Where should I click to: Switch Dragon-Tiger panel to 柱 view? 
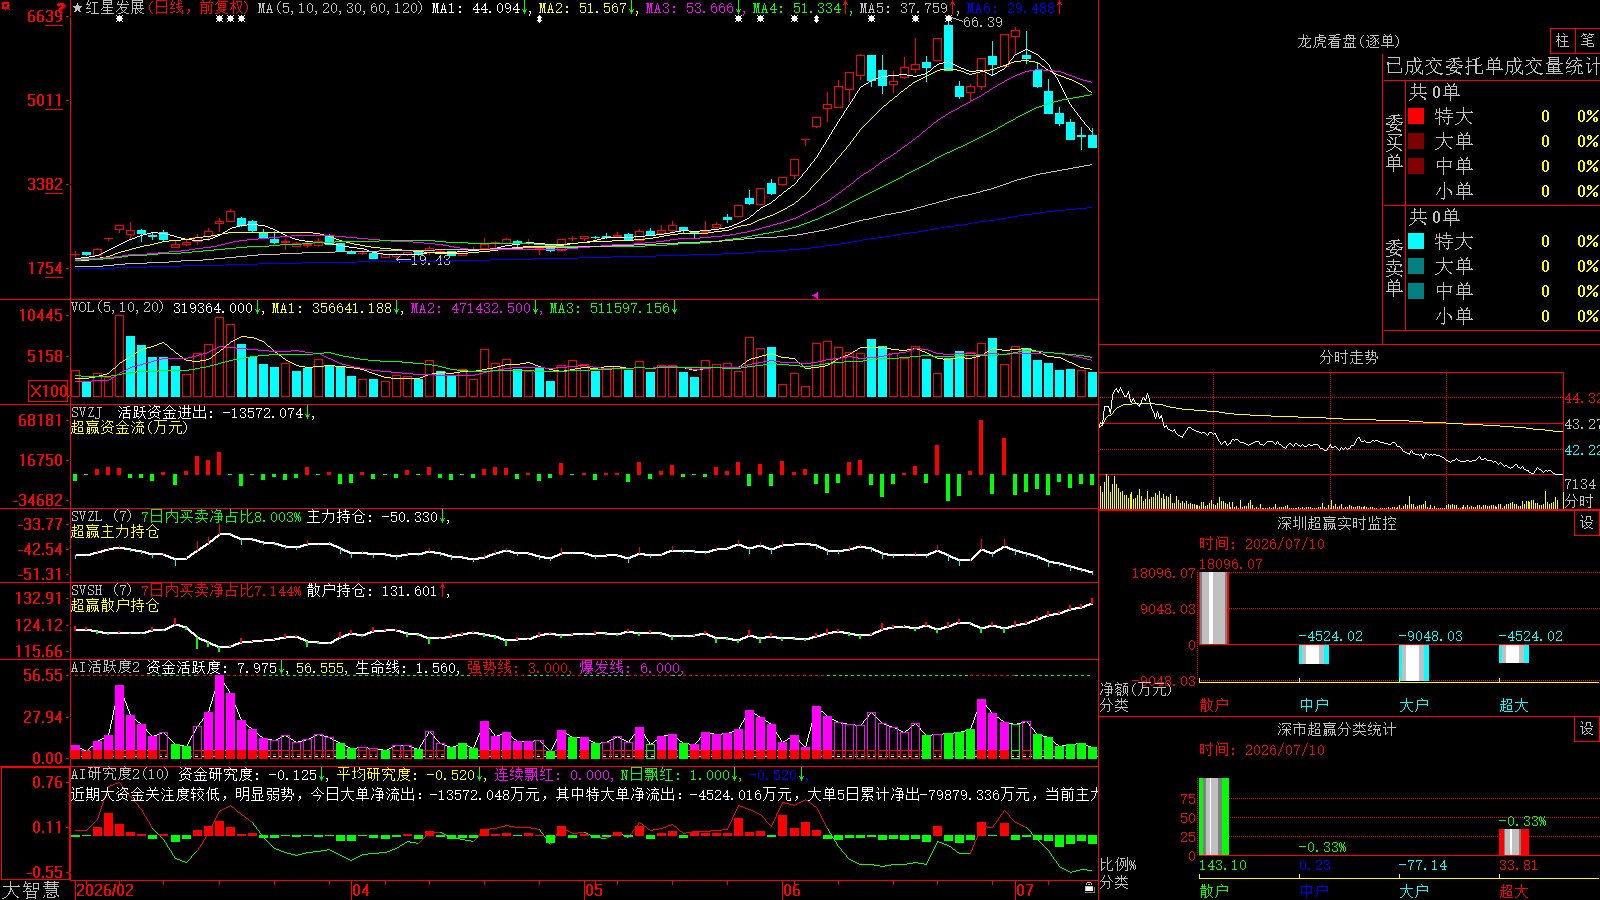tap(1562, 40)
